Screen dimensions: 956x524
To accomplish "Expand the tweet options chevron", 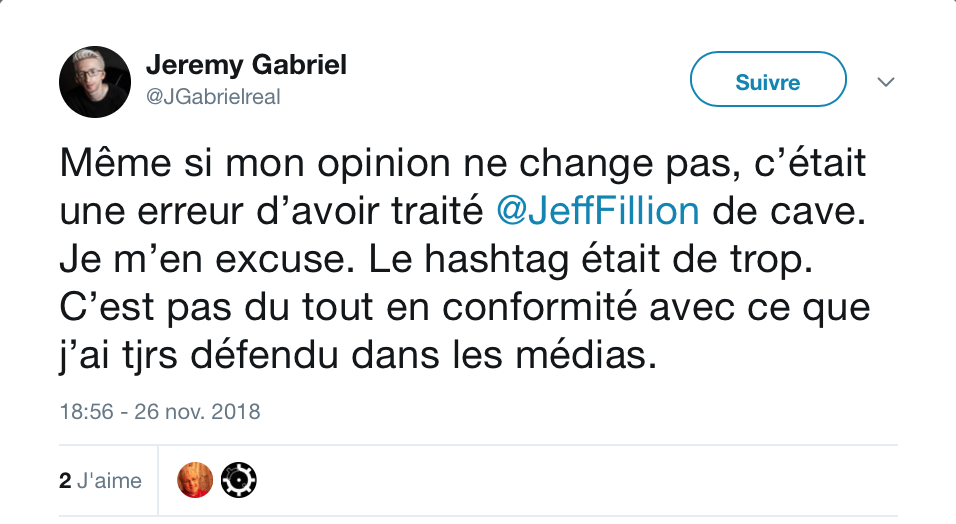I will pyautogui.click(x=885, y=81).
